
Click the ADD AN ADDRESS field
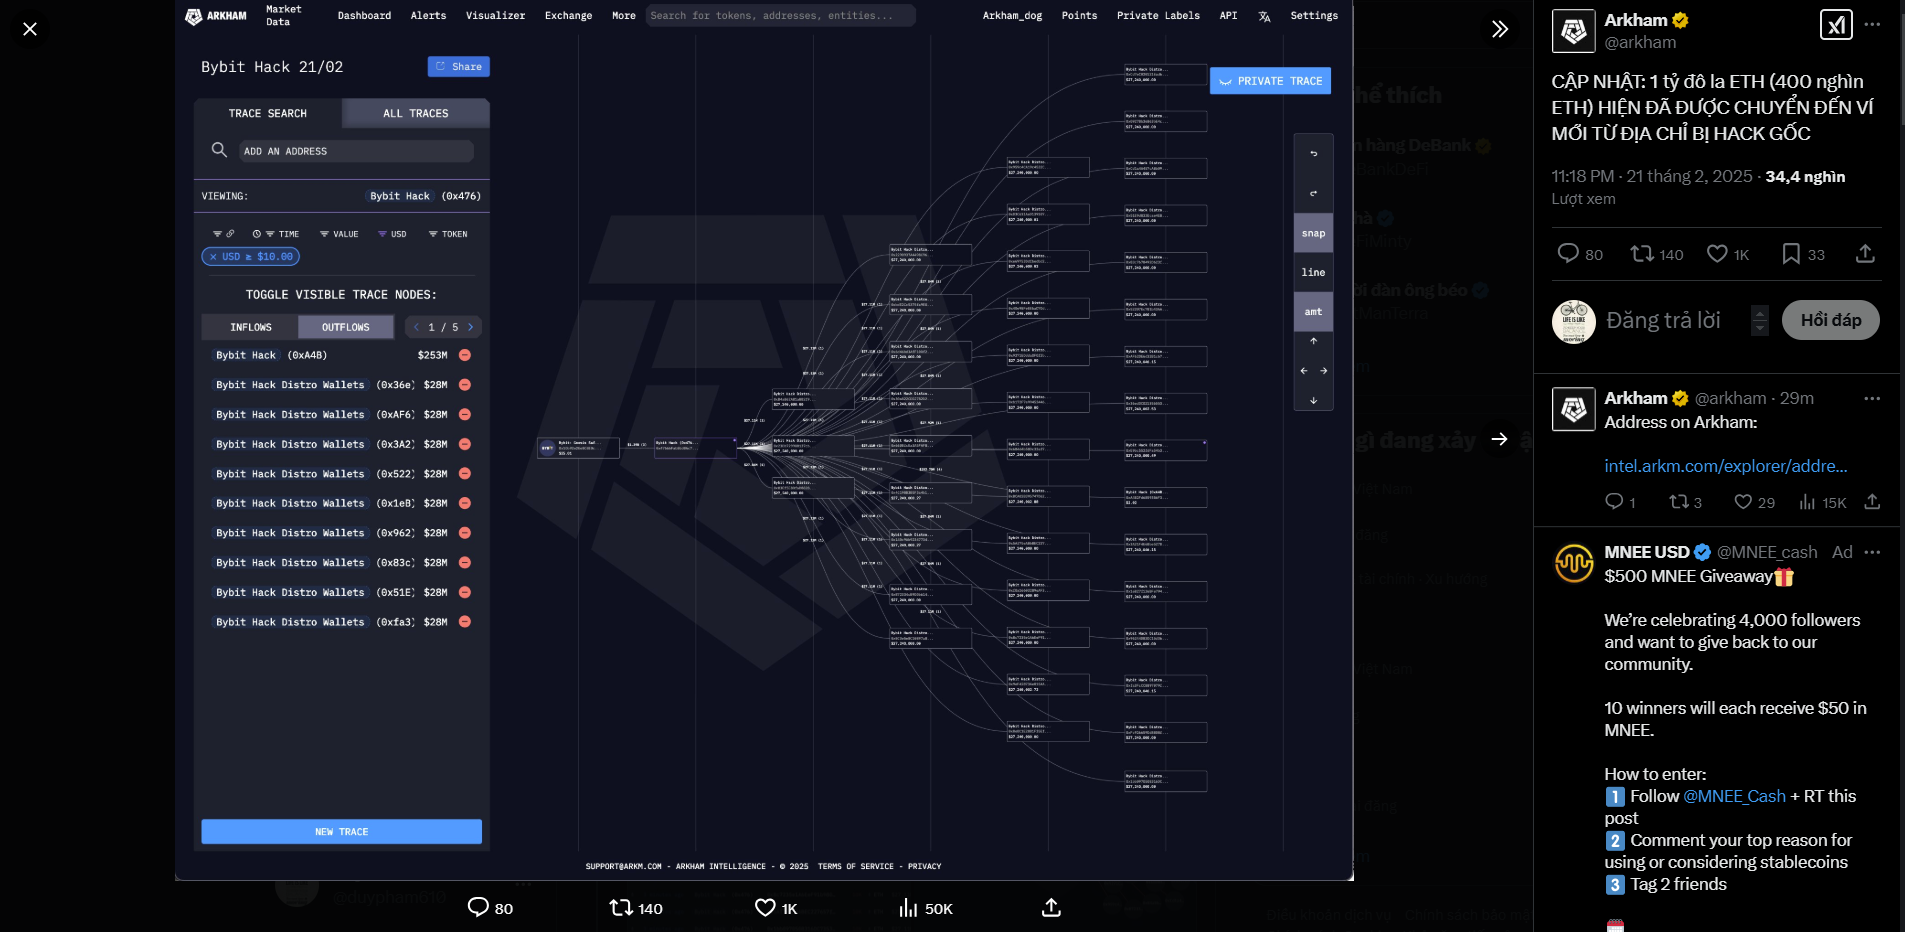(x=355, y=151)
